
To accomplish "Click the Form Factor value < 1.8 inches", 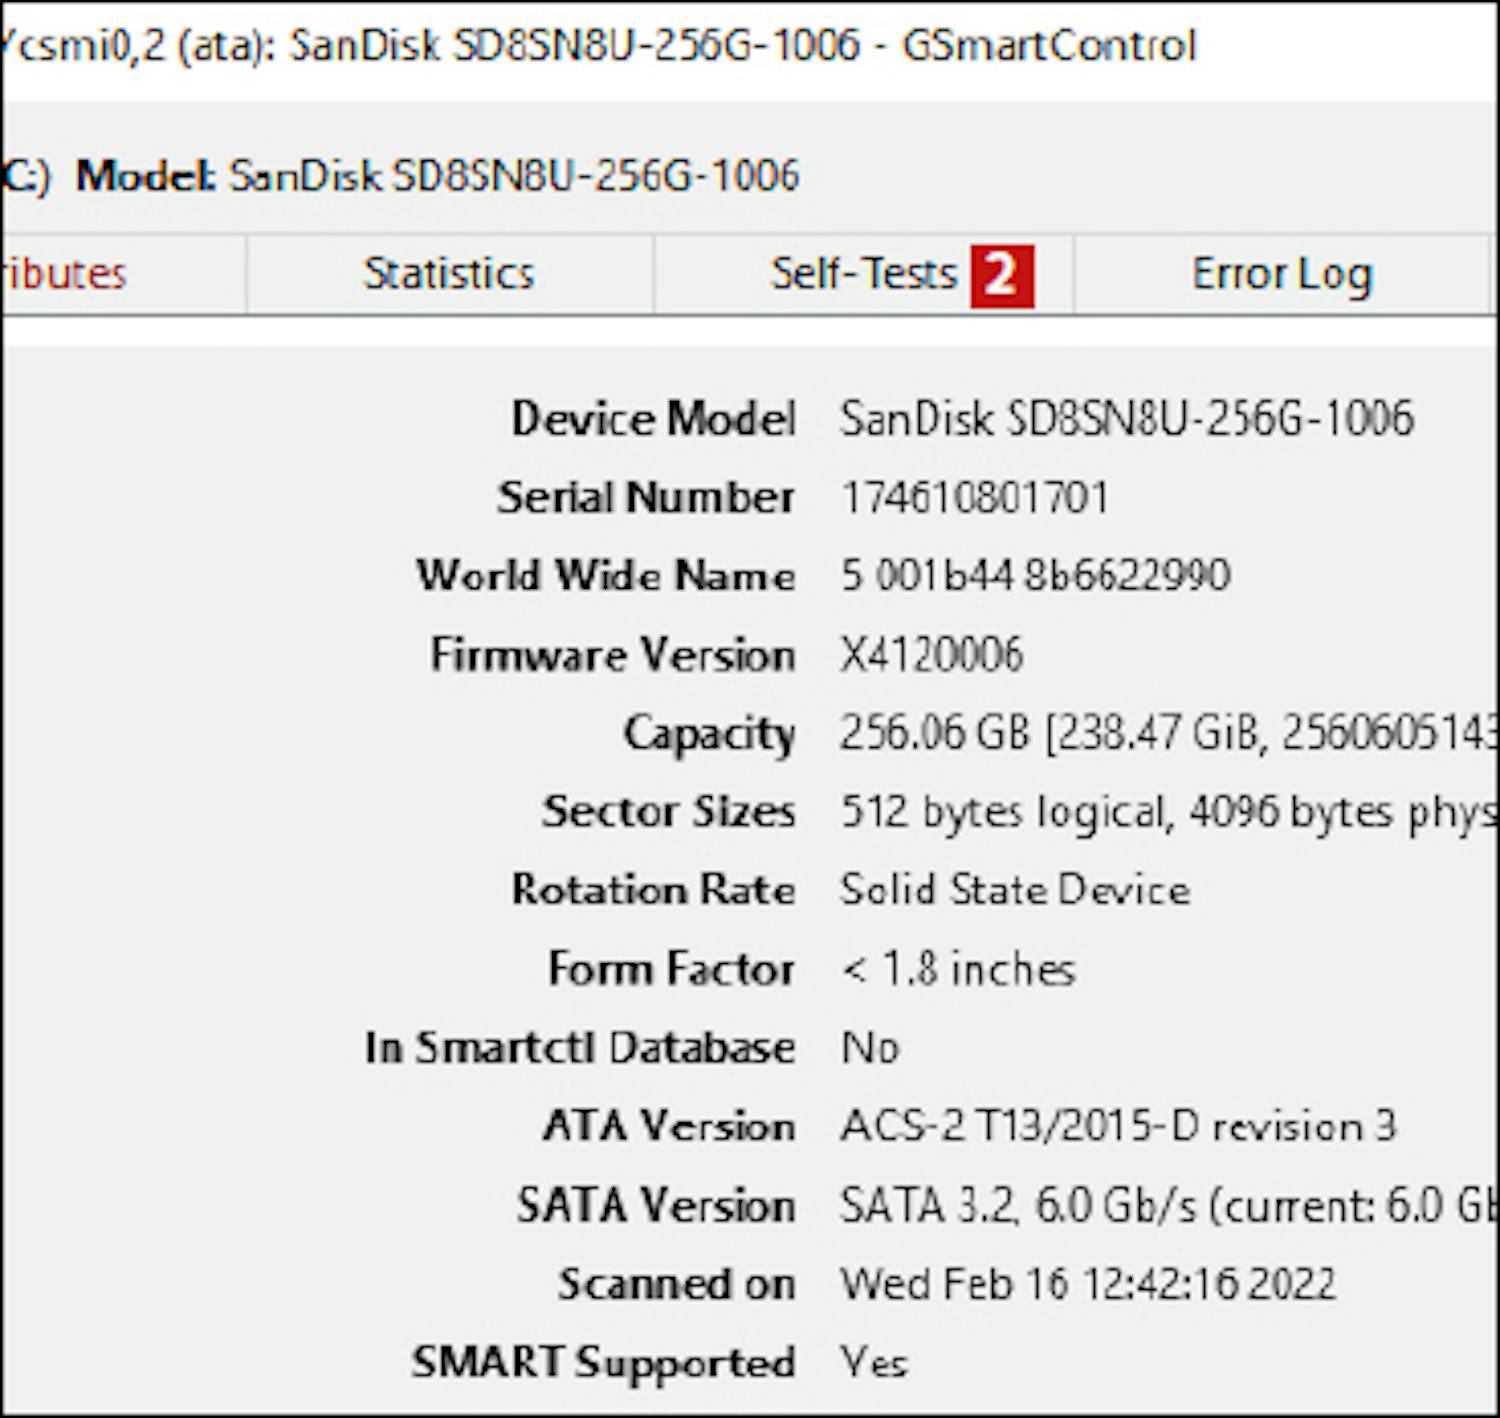I will (957, 969).
